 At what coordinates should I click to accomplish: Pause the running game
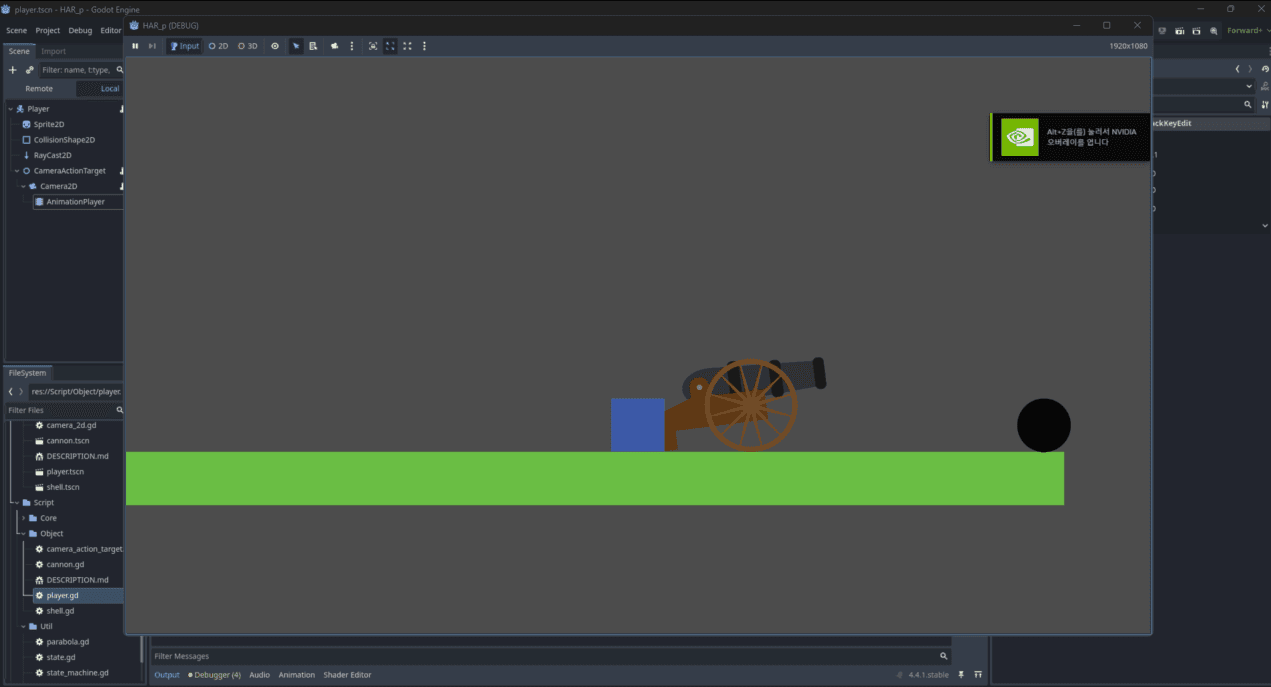pyautogui.click(x=135, y=46)
